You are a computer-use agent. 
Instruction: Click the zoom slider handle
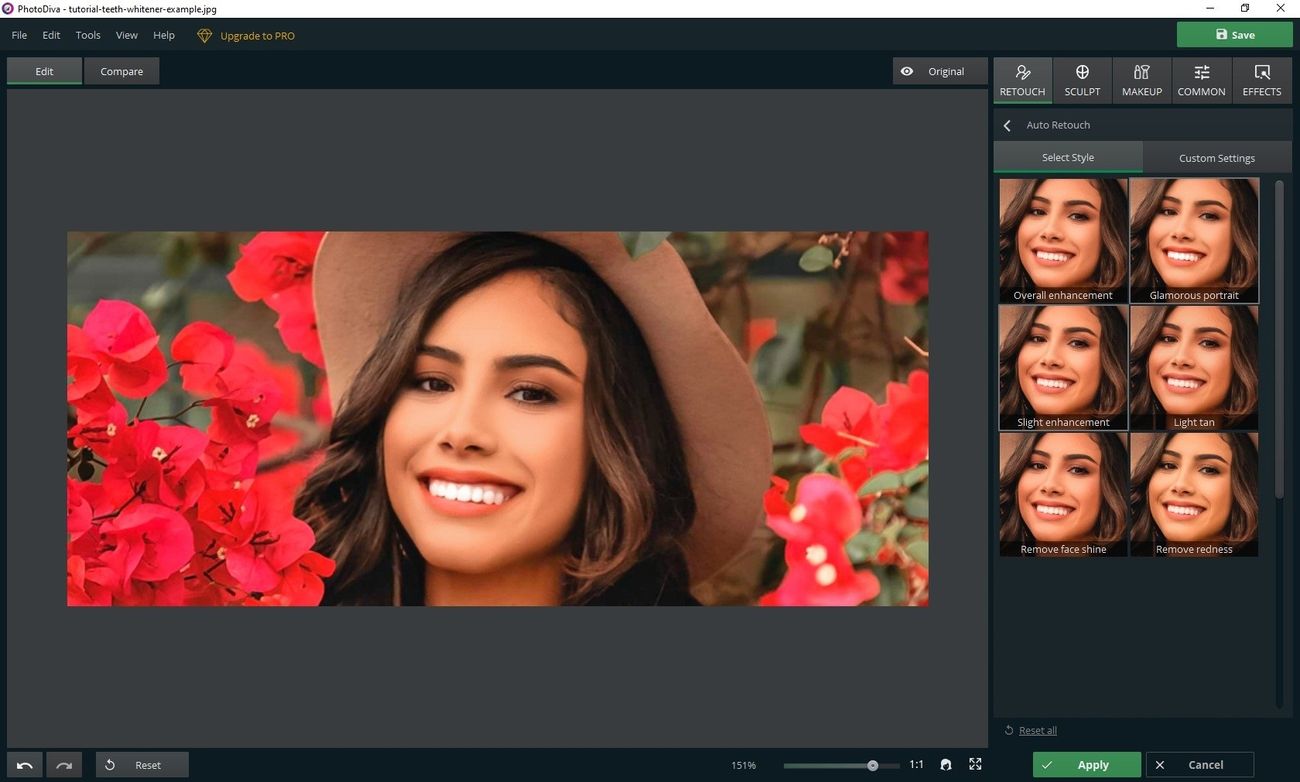pyautogui.click(x=873, y=765)
